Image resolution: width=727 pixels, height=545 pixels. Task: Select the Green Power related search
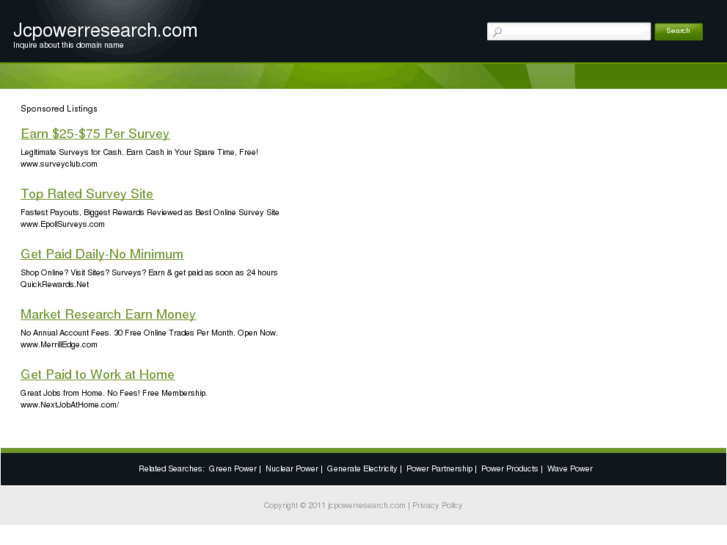tap(232, 468)
